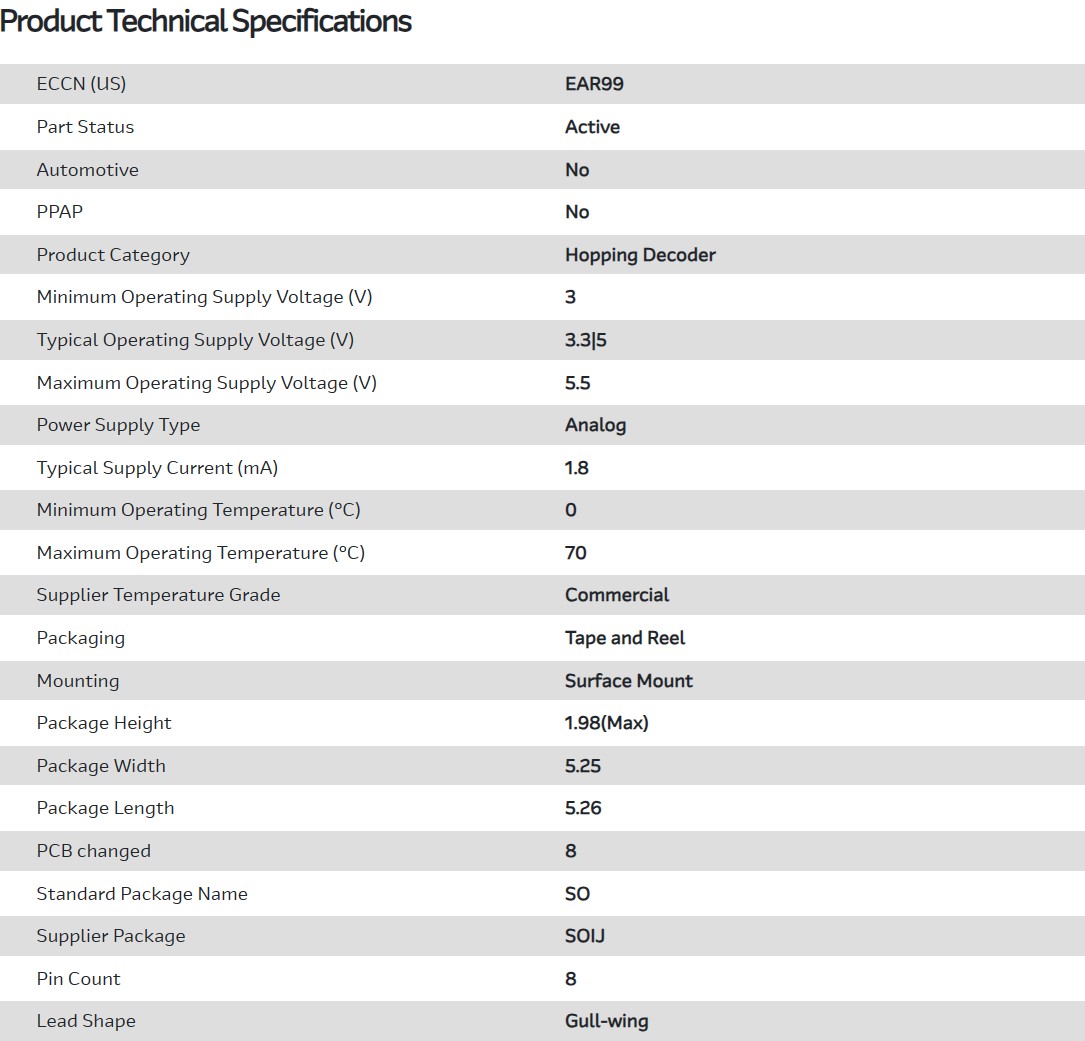
Task: Select the Part Status row label
Action: tap(85, 127)
